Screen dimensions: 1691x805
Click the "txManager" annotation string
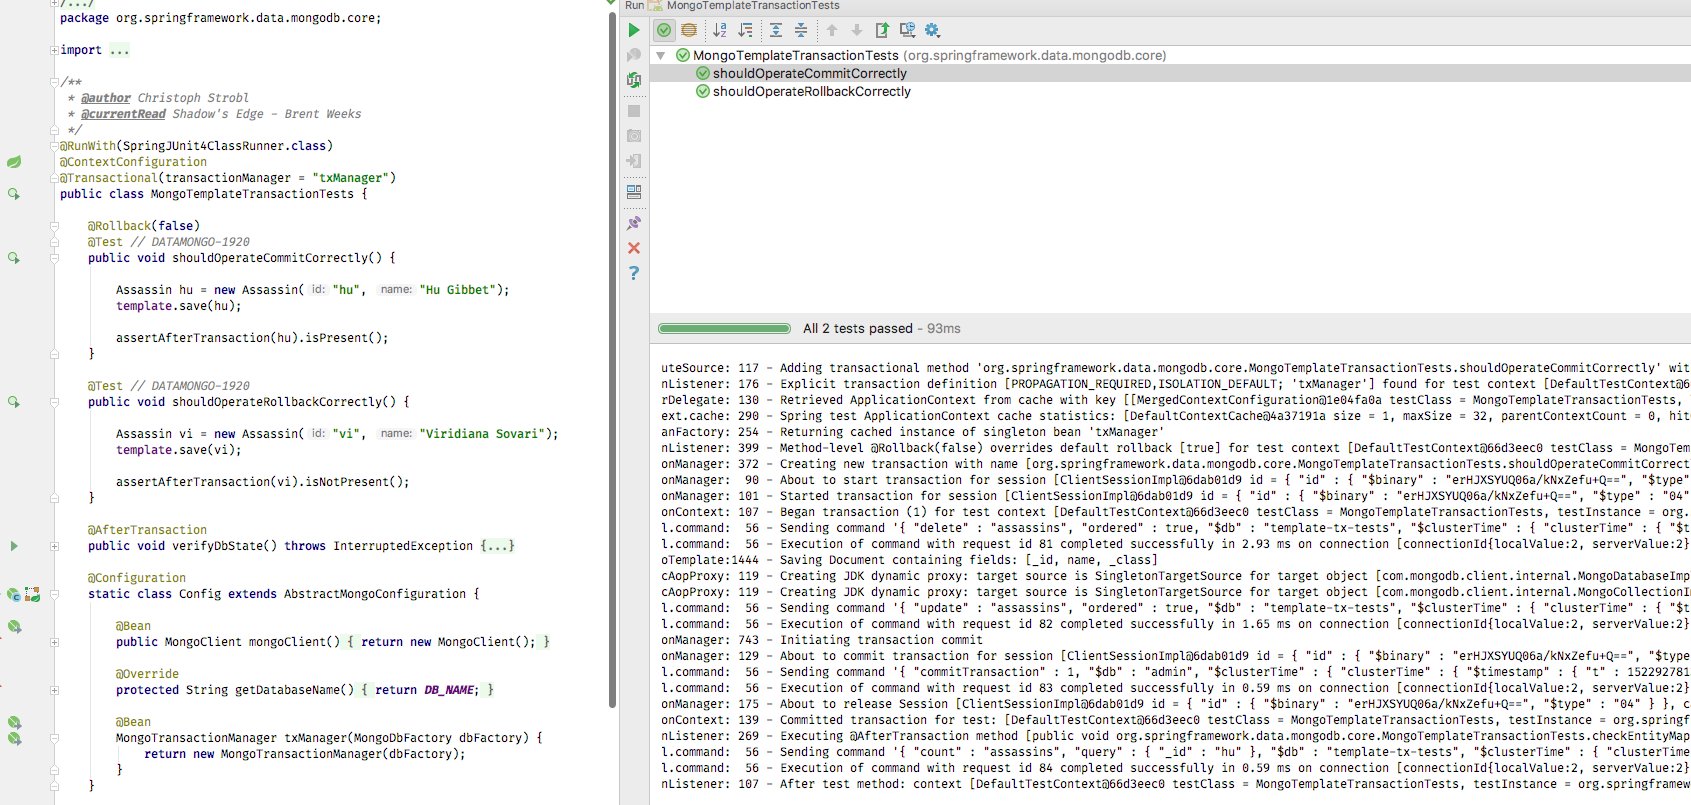click(x=350, y=178)
